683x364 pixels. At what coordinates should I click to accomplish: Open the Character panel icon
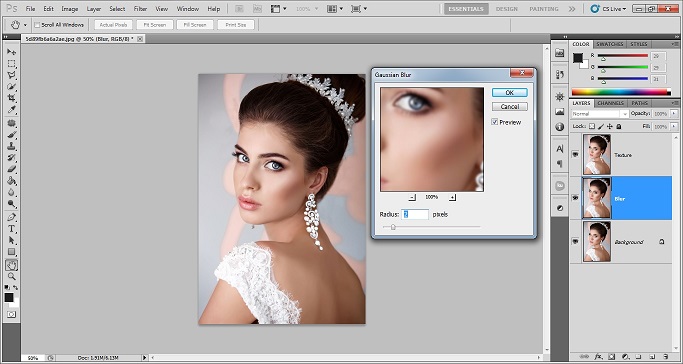pyautogui.click(x=560, y=148)
